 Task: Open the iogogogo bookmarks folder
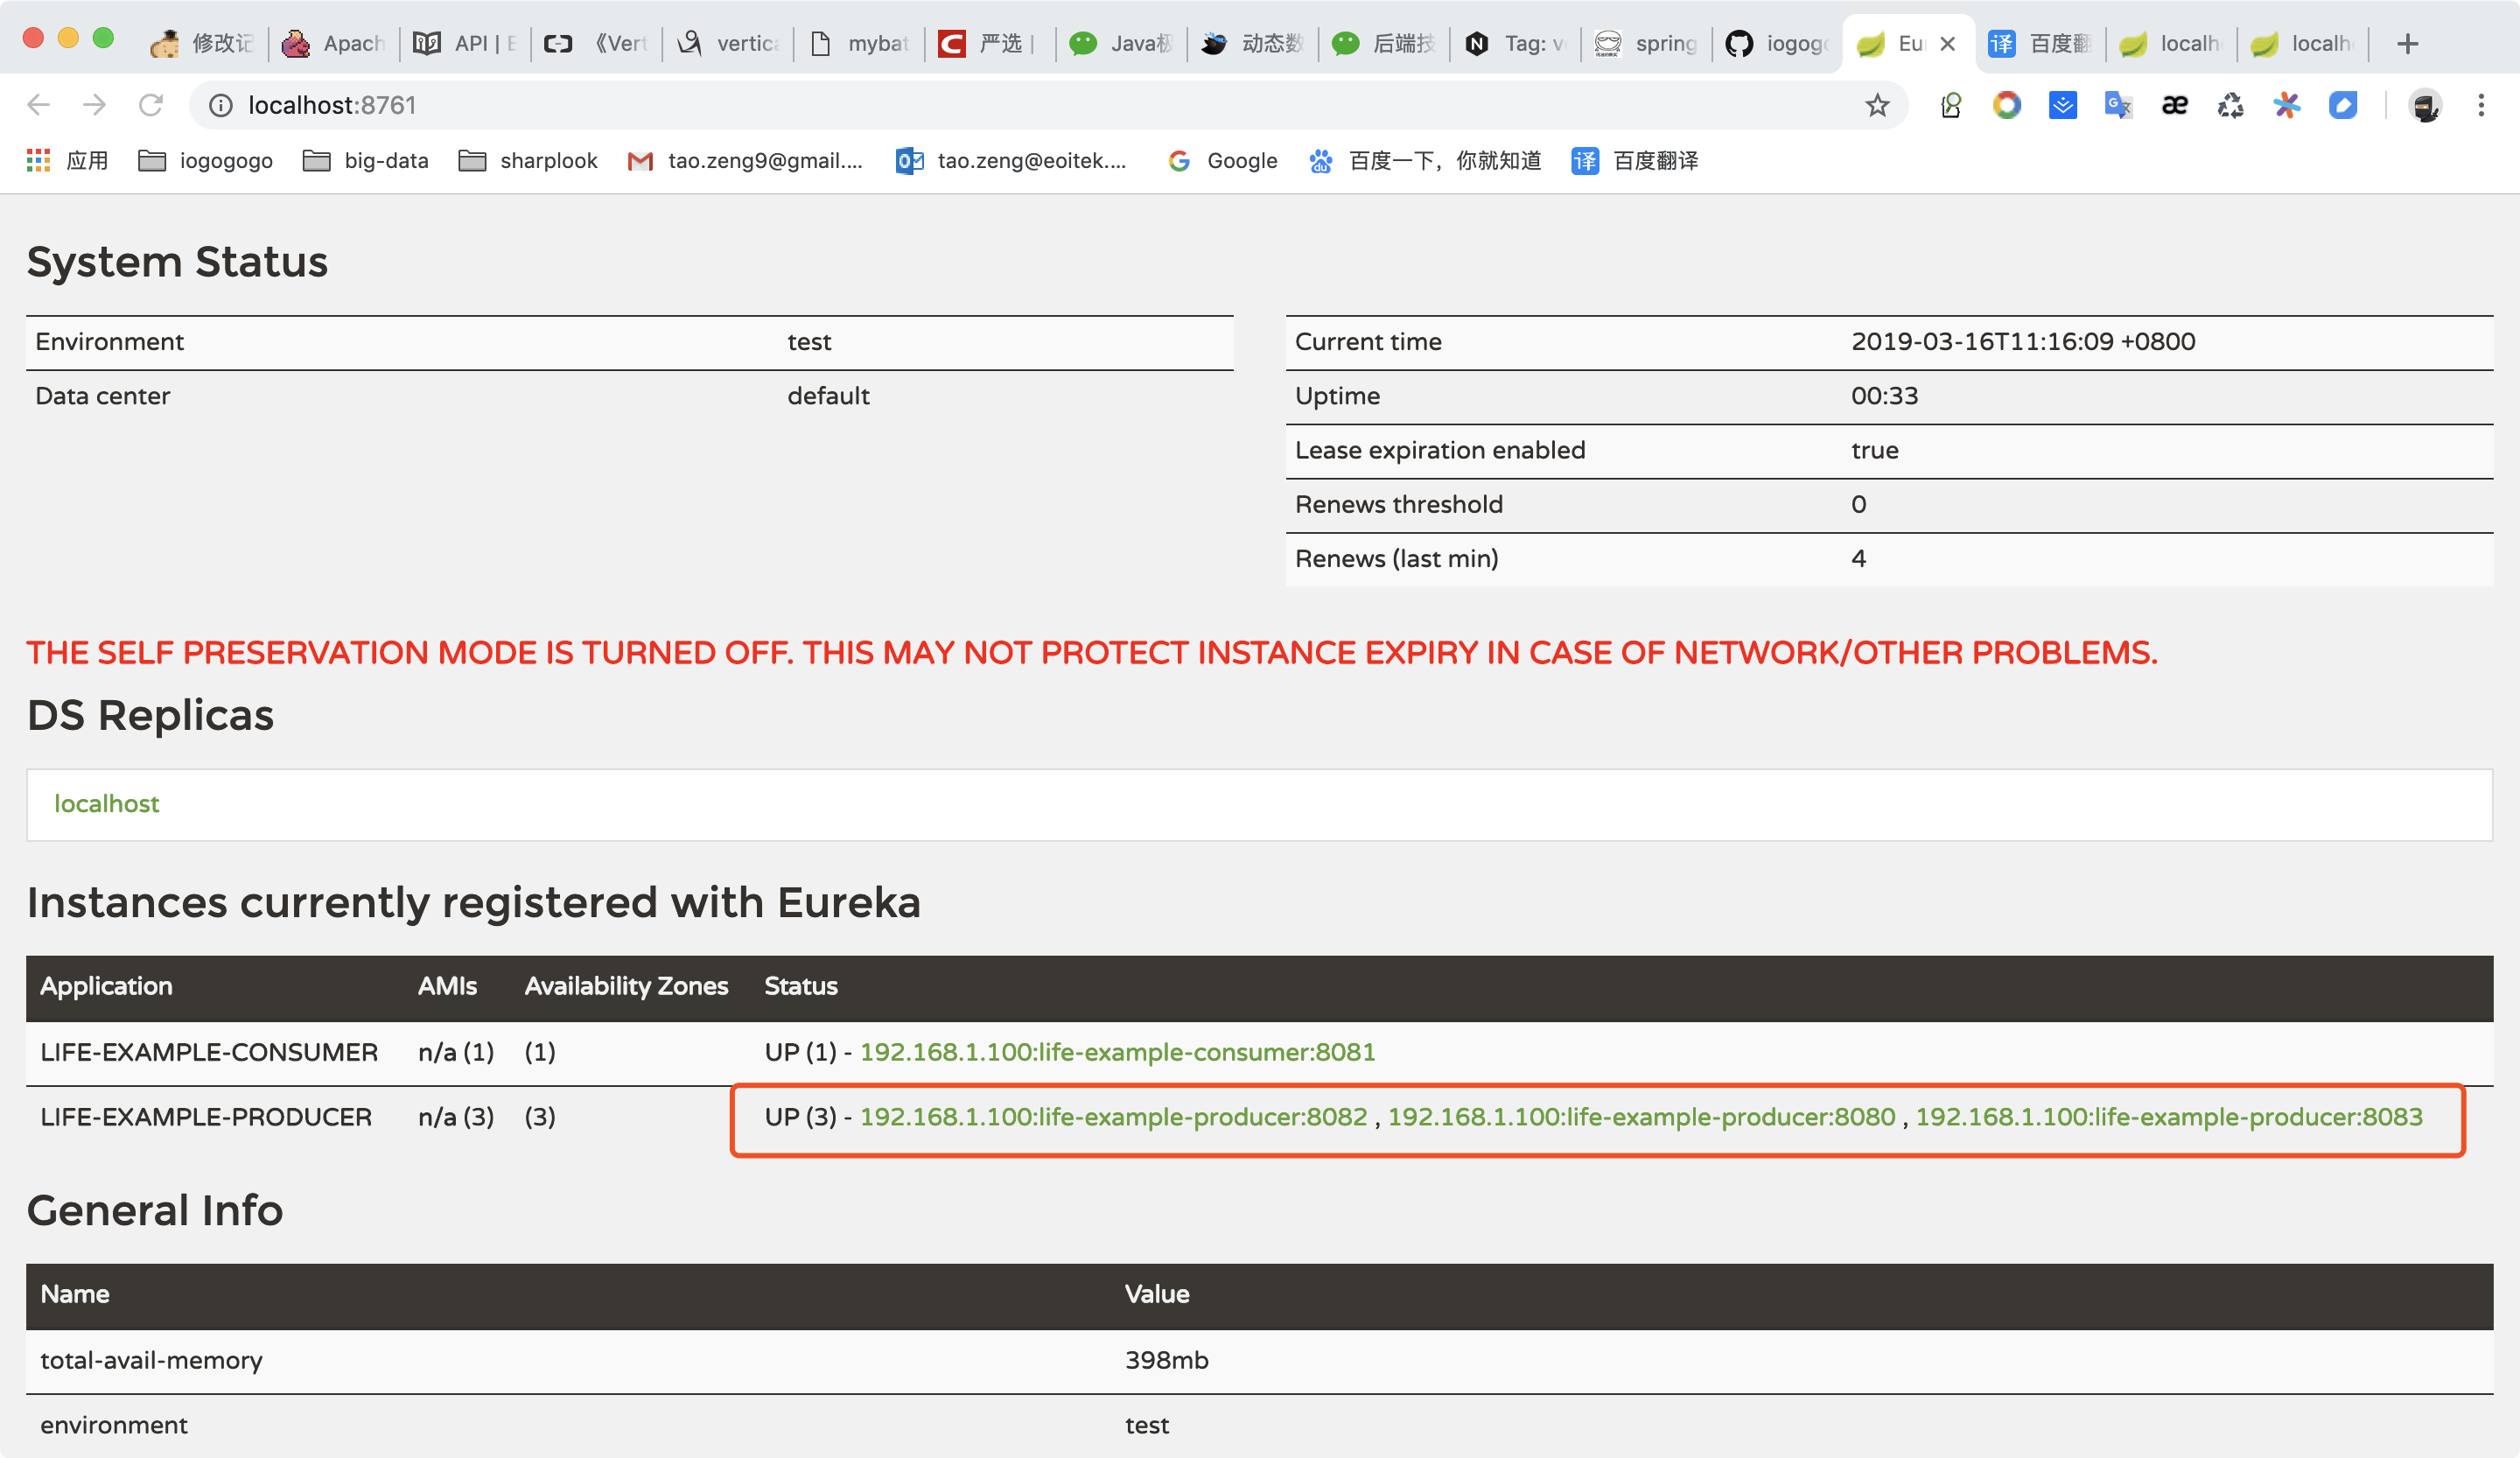click(206, 160)
